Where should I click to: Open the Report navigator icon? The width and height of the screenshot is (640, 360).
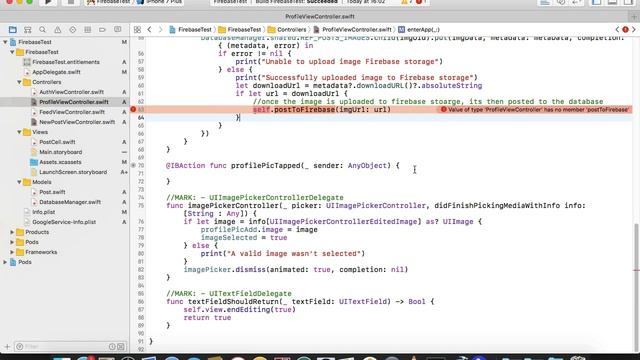pyautogui.click(x=118, y=29)
